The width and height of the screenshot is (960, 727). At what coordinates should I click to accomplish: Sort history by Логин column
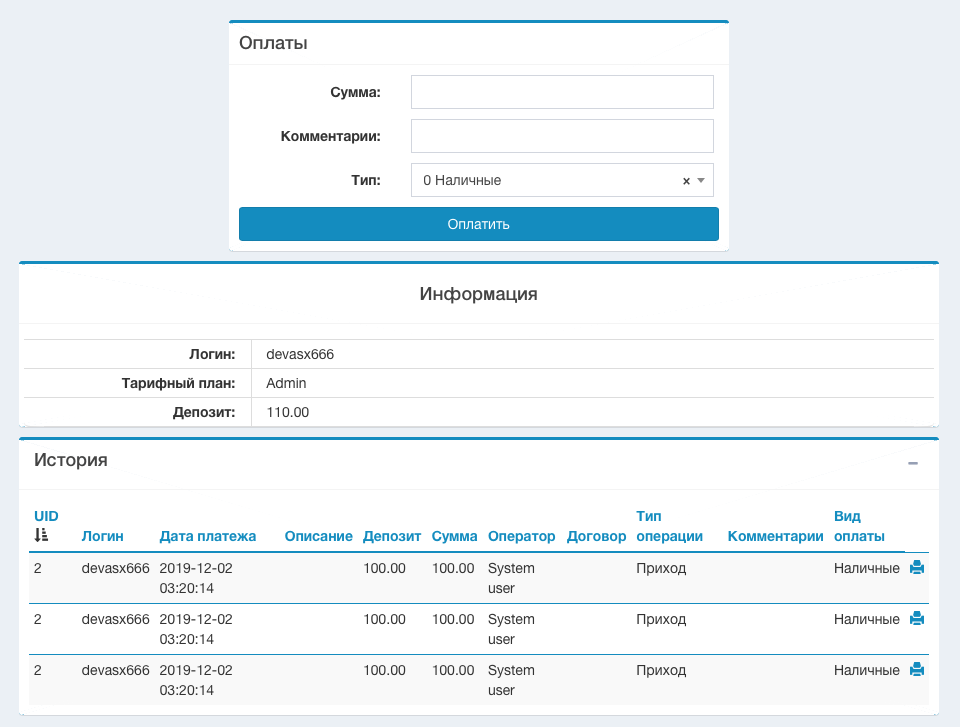point(103,536)
